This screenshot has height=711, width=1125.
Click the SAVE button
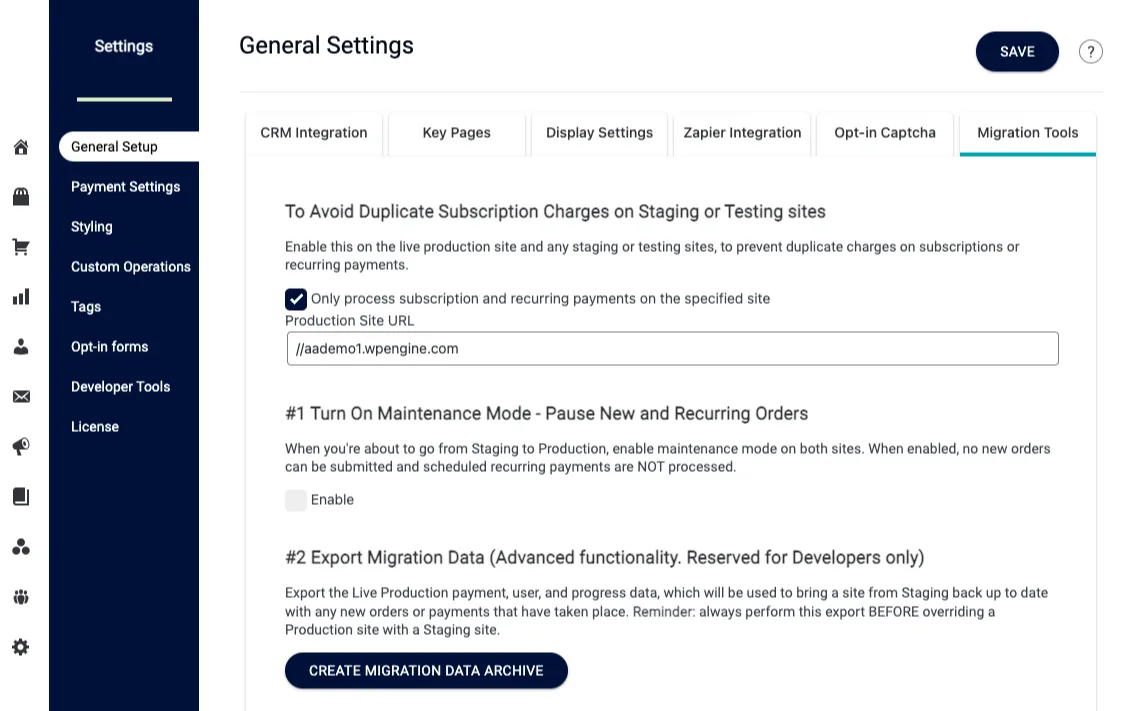click(x=1017, y=51)
